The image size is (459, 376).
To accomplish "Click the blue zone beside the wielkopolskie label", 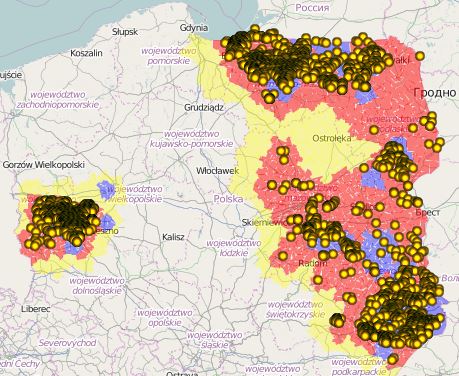I will (106, 189).
